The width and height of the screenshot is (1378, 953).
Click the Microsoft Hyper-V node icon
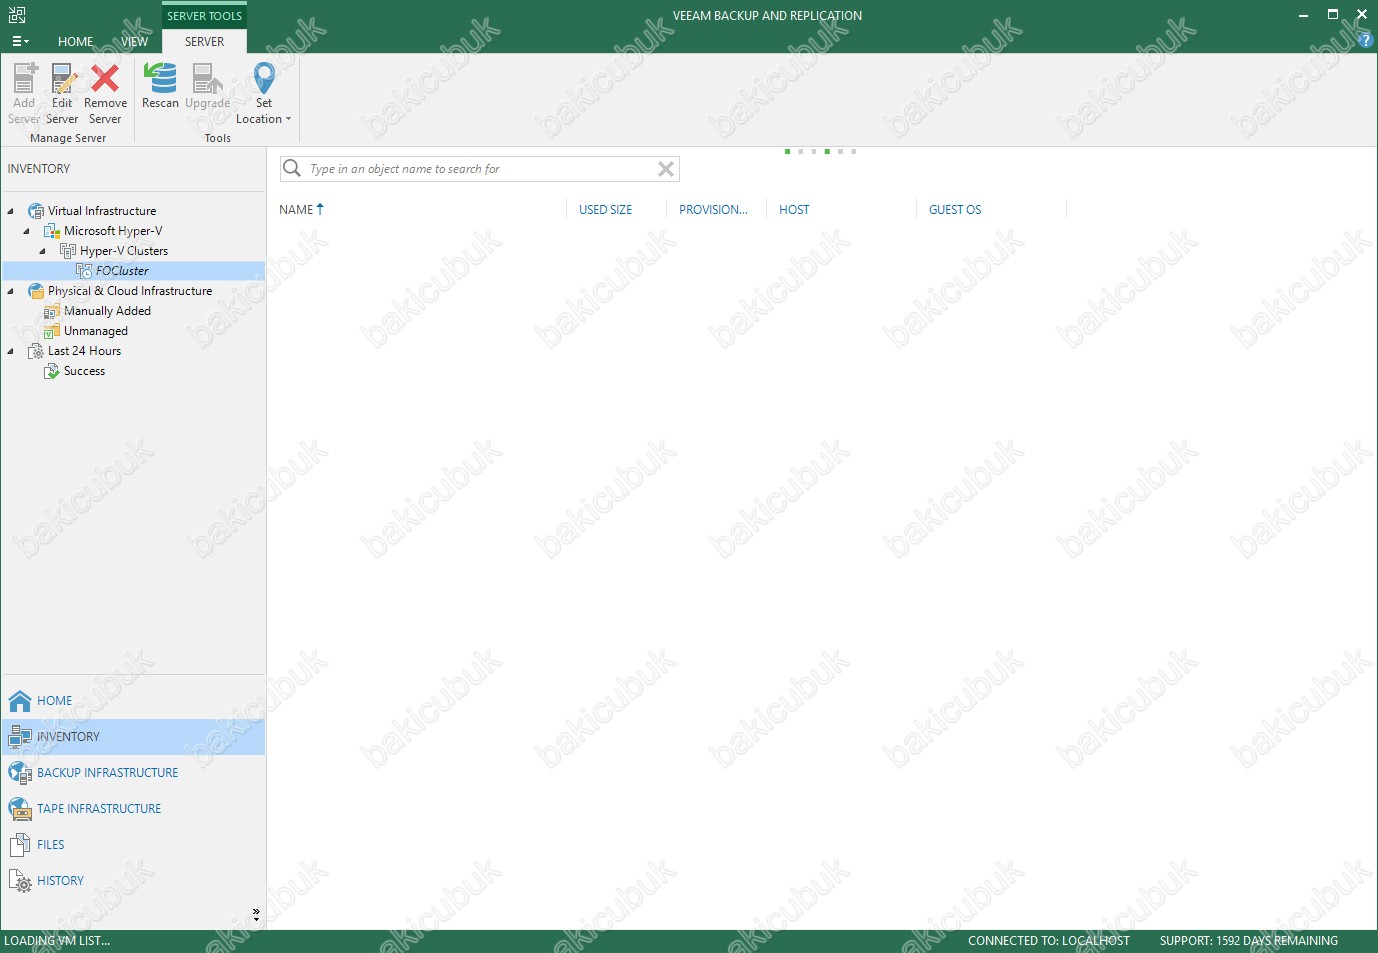pos(52,231)
